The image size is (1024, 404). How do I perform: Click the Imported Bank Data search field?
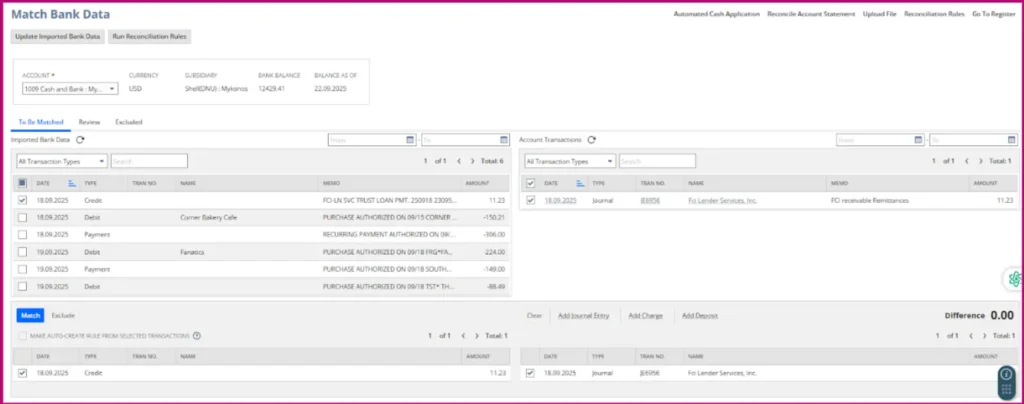point(148,161)
